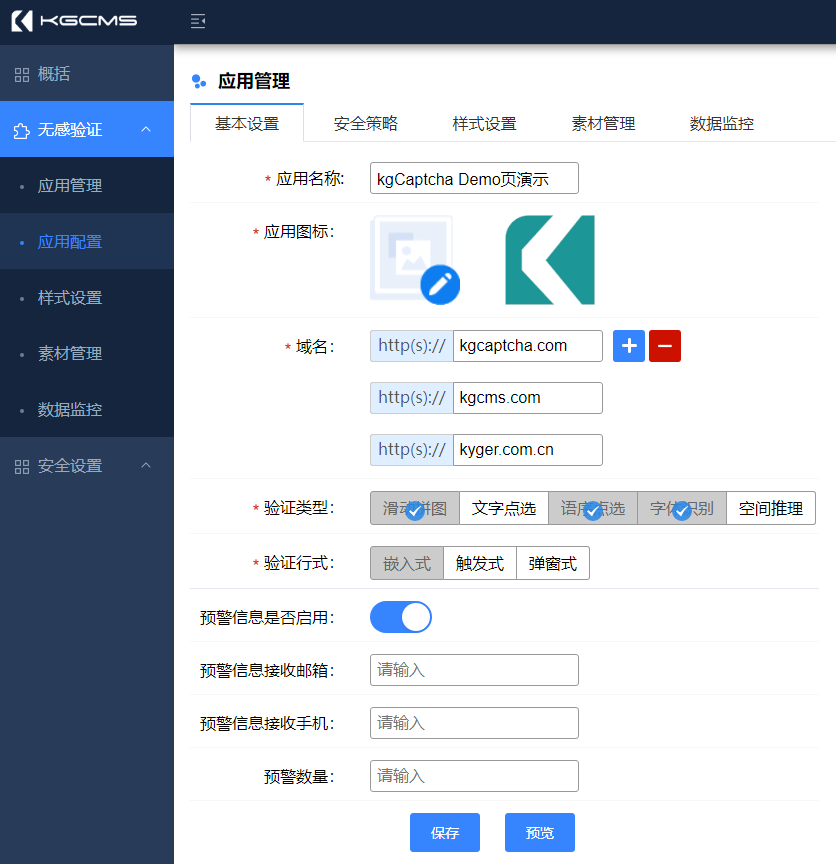
Task: Select the 弹窗式 verification mode
Action: 553,563
